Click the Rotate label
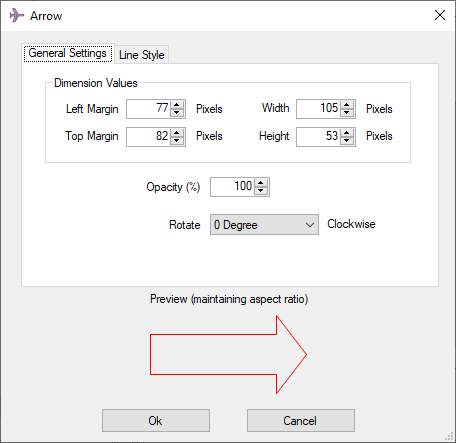The image size is (456, 443). (185, 225)
